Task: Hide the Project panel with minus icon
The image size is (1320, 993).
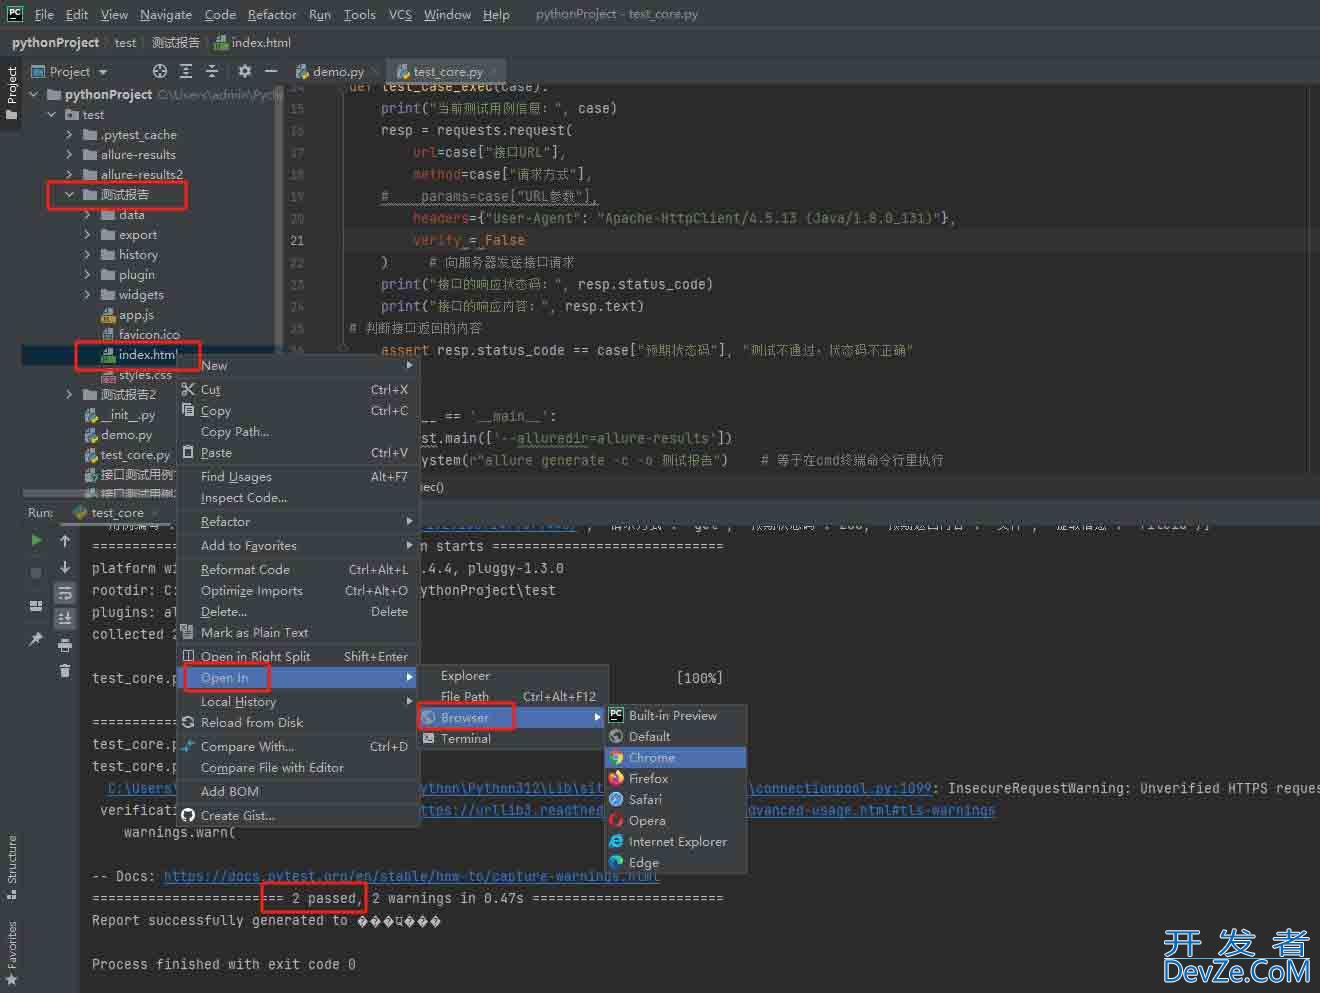Action: point(270,71)
